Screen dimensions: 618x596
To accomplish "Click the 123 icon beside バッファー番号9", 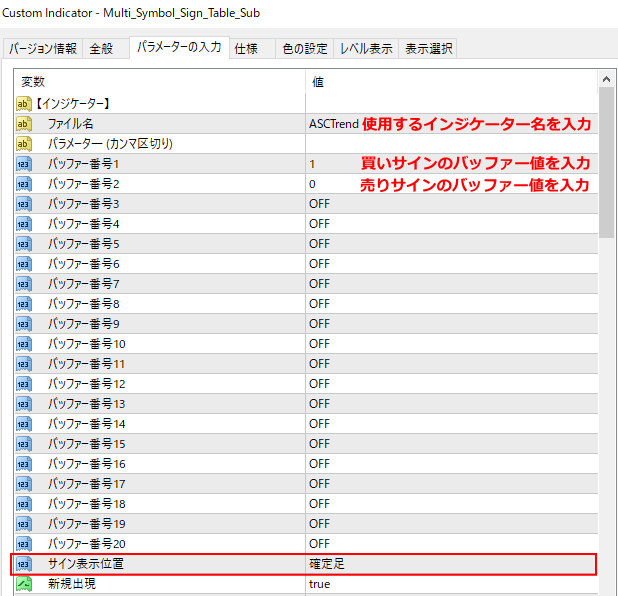I will tap(24, 324).
